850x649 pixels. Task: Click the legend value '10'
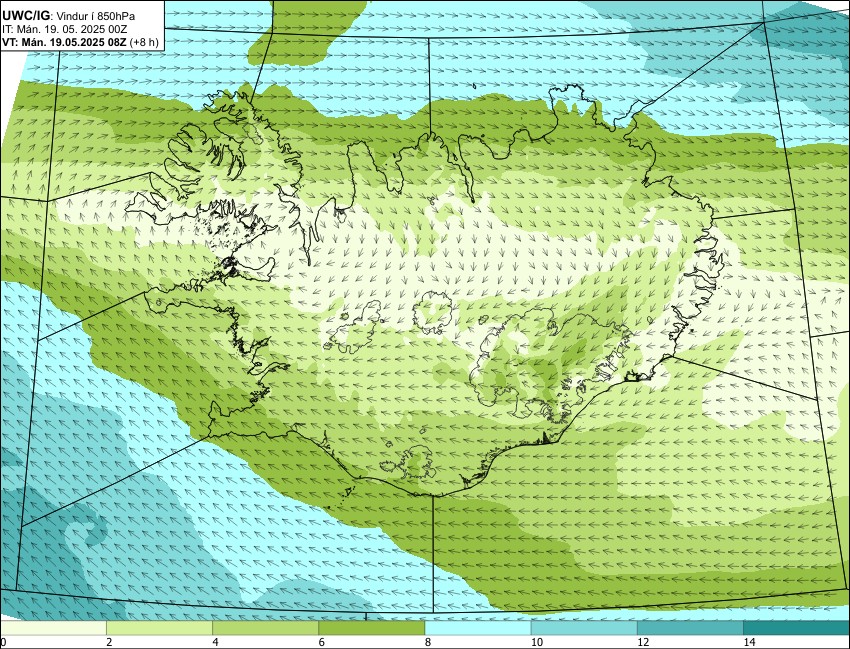coord(537,642)
